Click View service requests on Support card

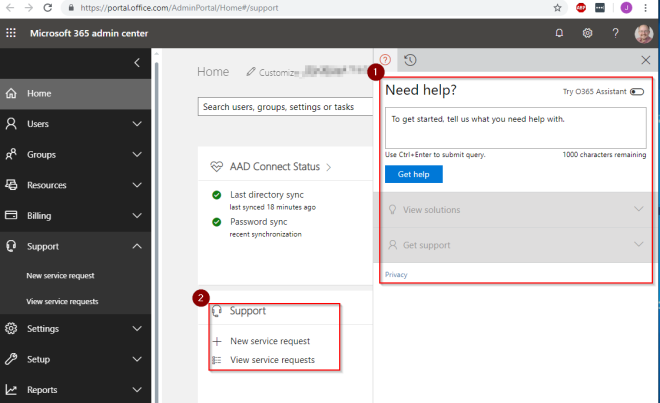272,360
